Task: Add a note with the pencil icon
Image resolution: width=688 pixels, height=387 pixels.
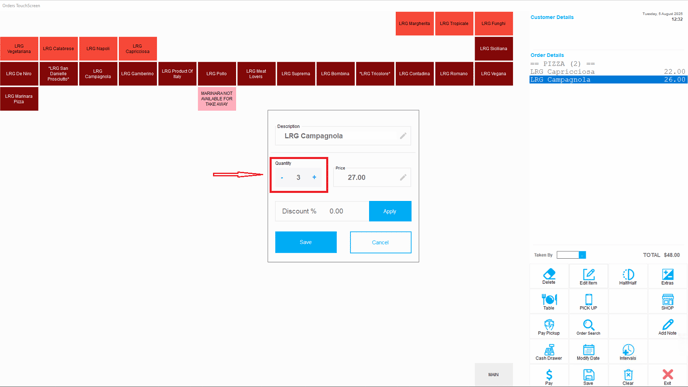Action: (667, 326)
